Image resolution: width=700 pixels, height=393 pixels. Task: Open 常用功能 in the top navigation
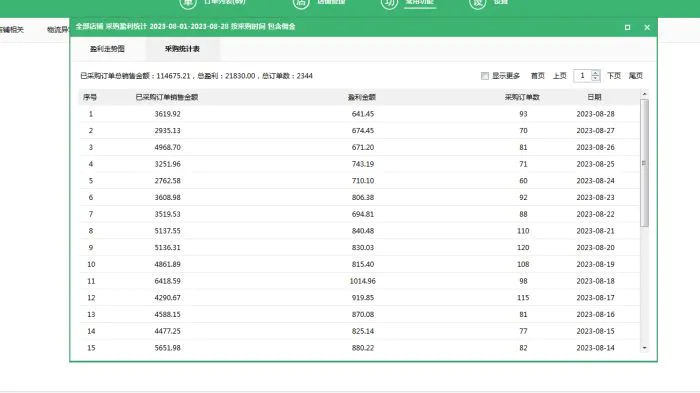419,2
